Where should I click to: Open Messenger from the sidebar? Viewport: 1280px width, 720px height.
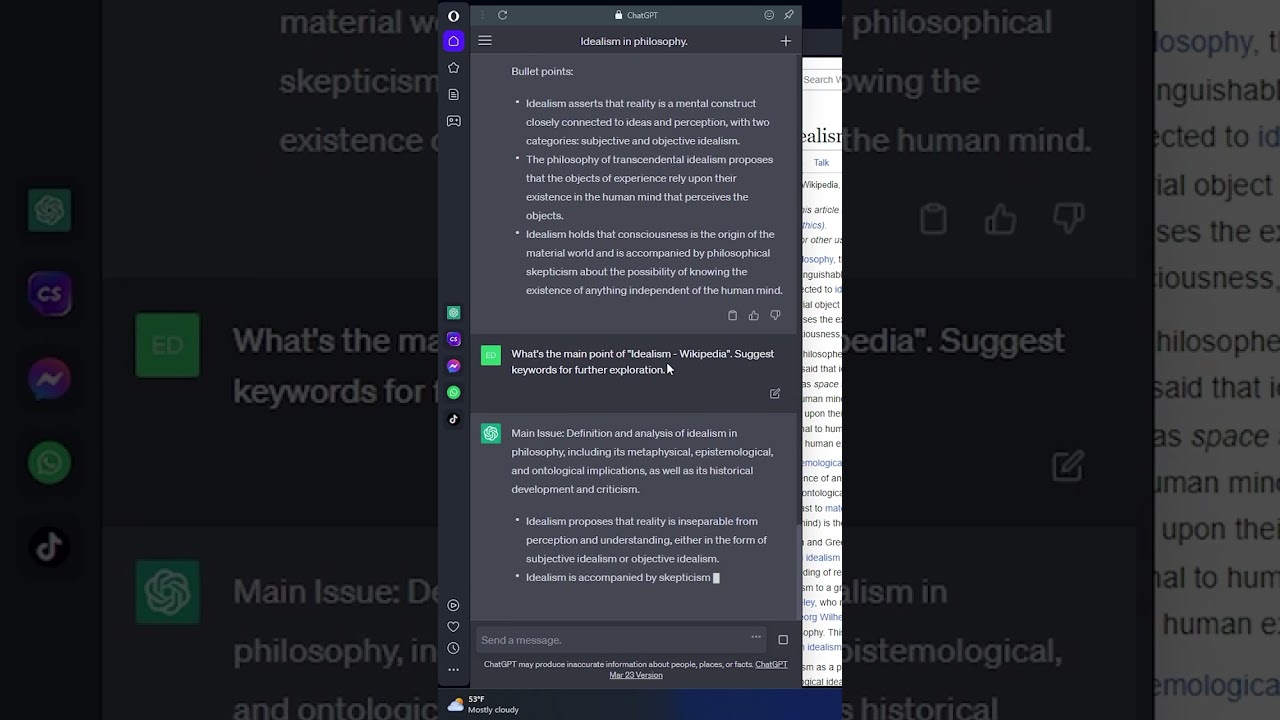tap(453, 366)
